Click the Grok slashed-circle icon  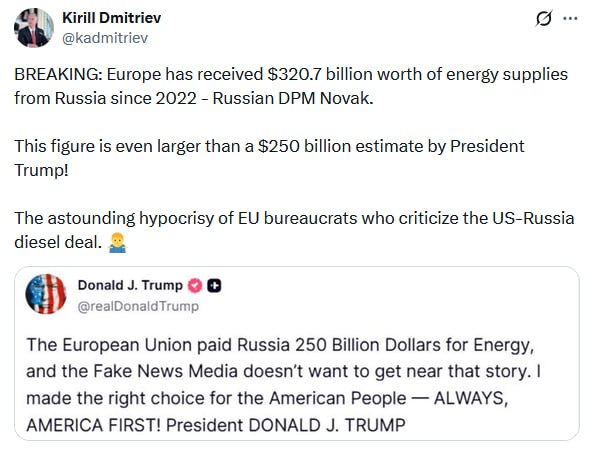coord(544,18)
